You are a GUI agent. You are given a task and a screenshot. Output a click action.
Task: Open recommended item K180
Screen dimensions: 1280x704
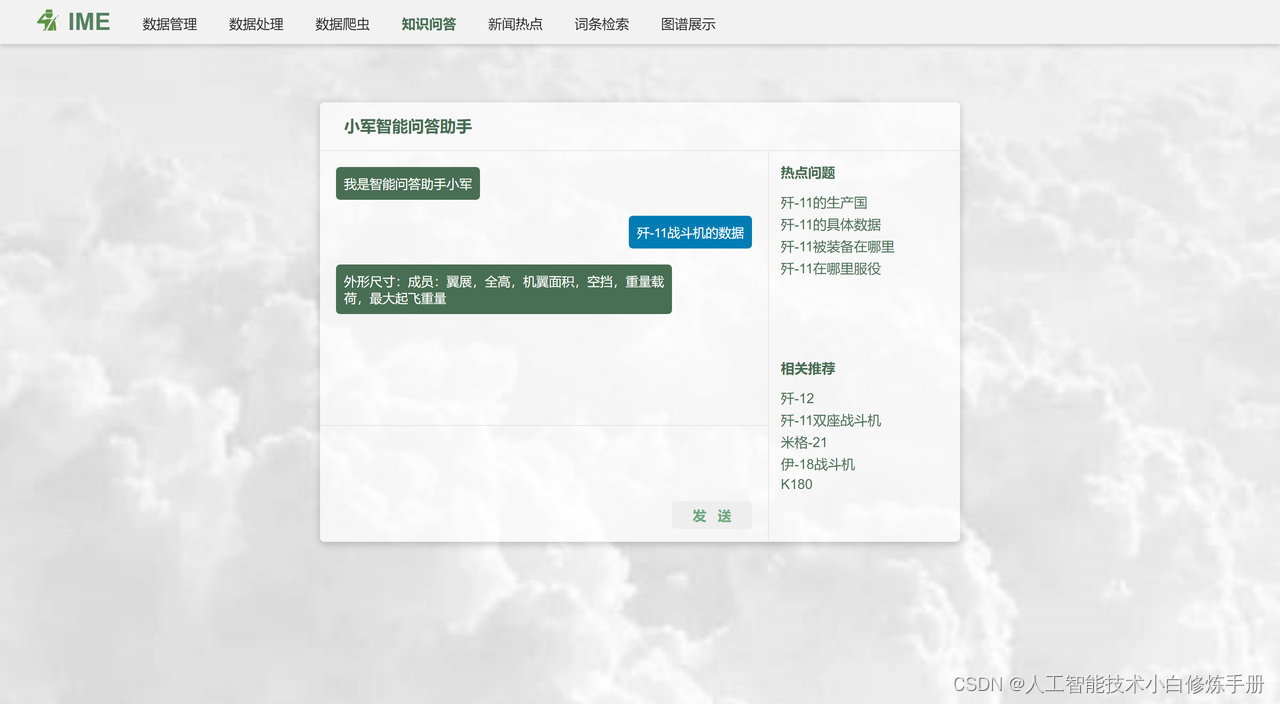[x=797, y=484]
